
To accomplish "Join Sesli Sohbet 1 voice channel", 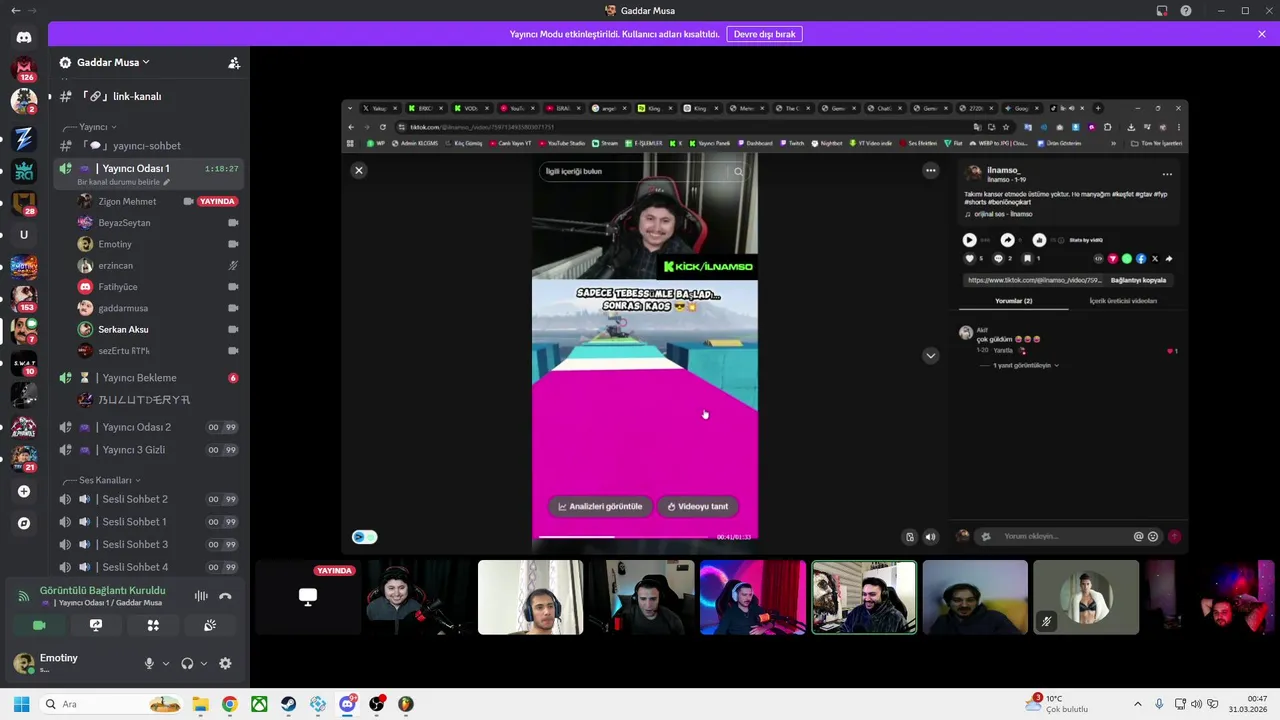I will coord(150,522).
